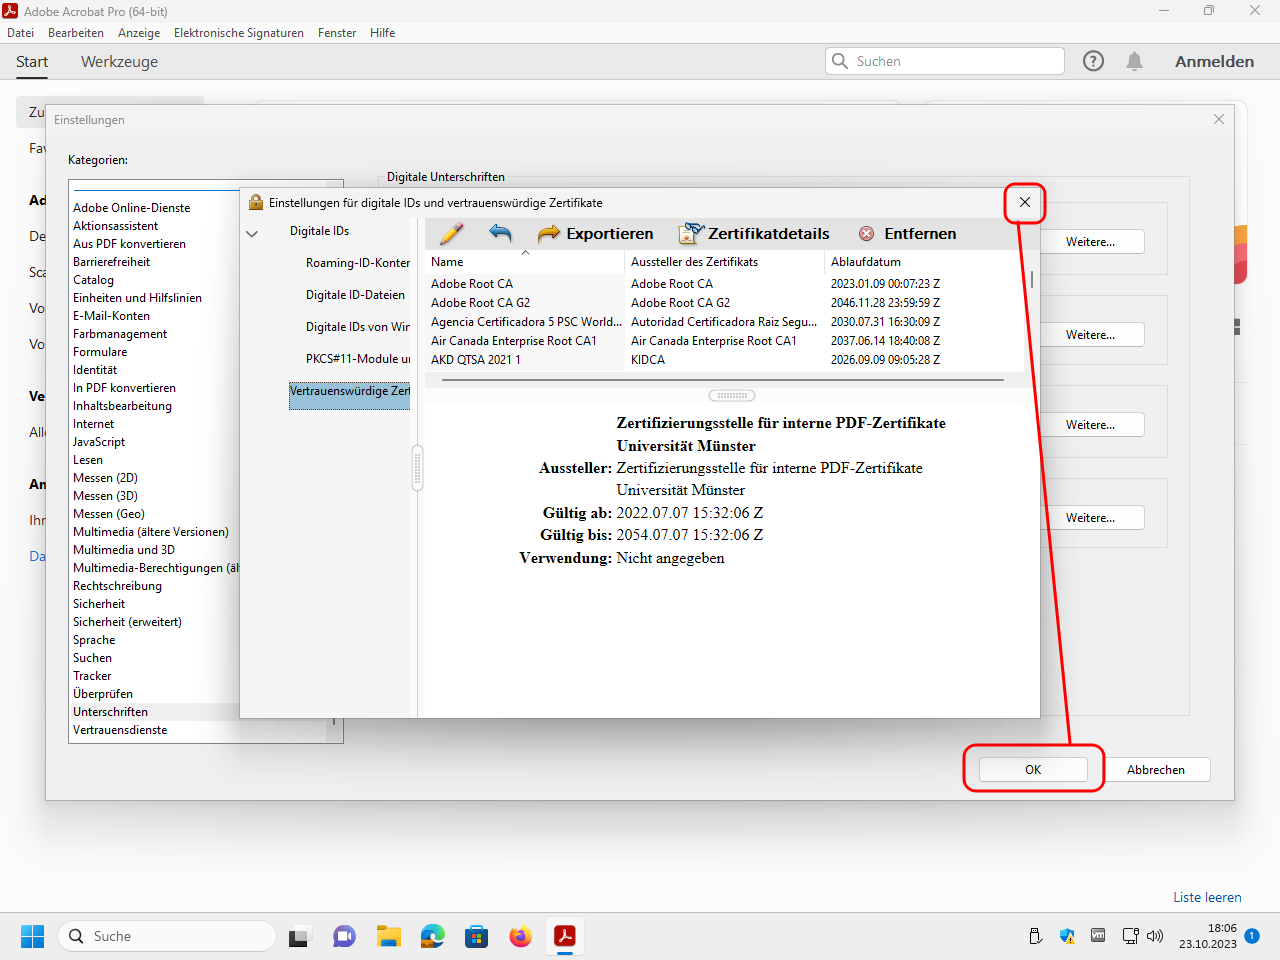
Task: Click the horizontal splitter handle below list
Action: pos(731,395)
